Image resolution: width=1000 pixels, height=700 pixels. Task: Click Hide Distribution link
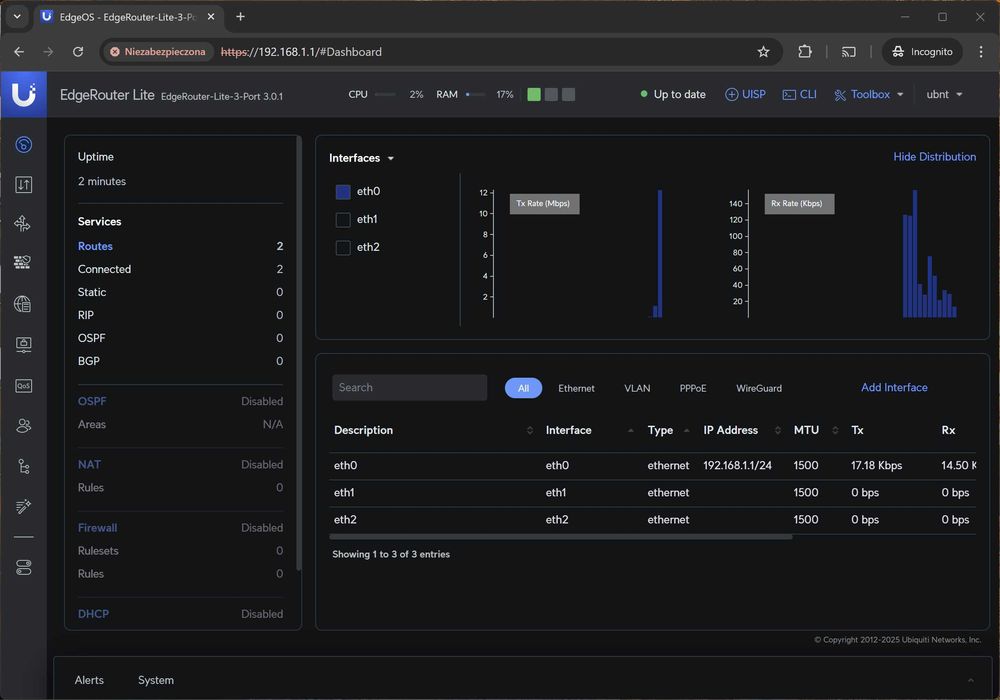pos(934,157)
